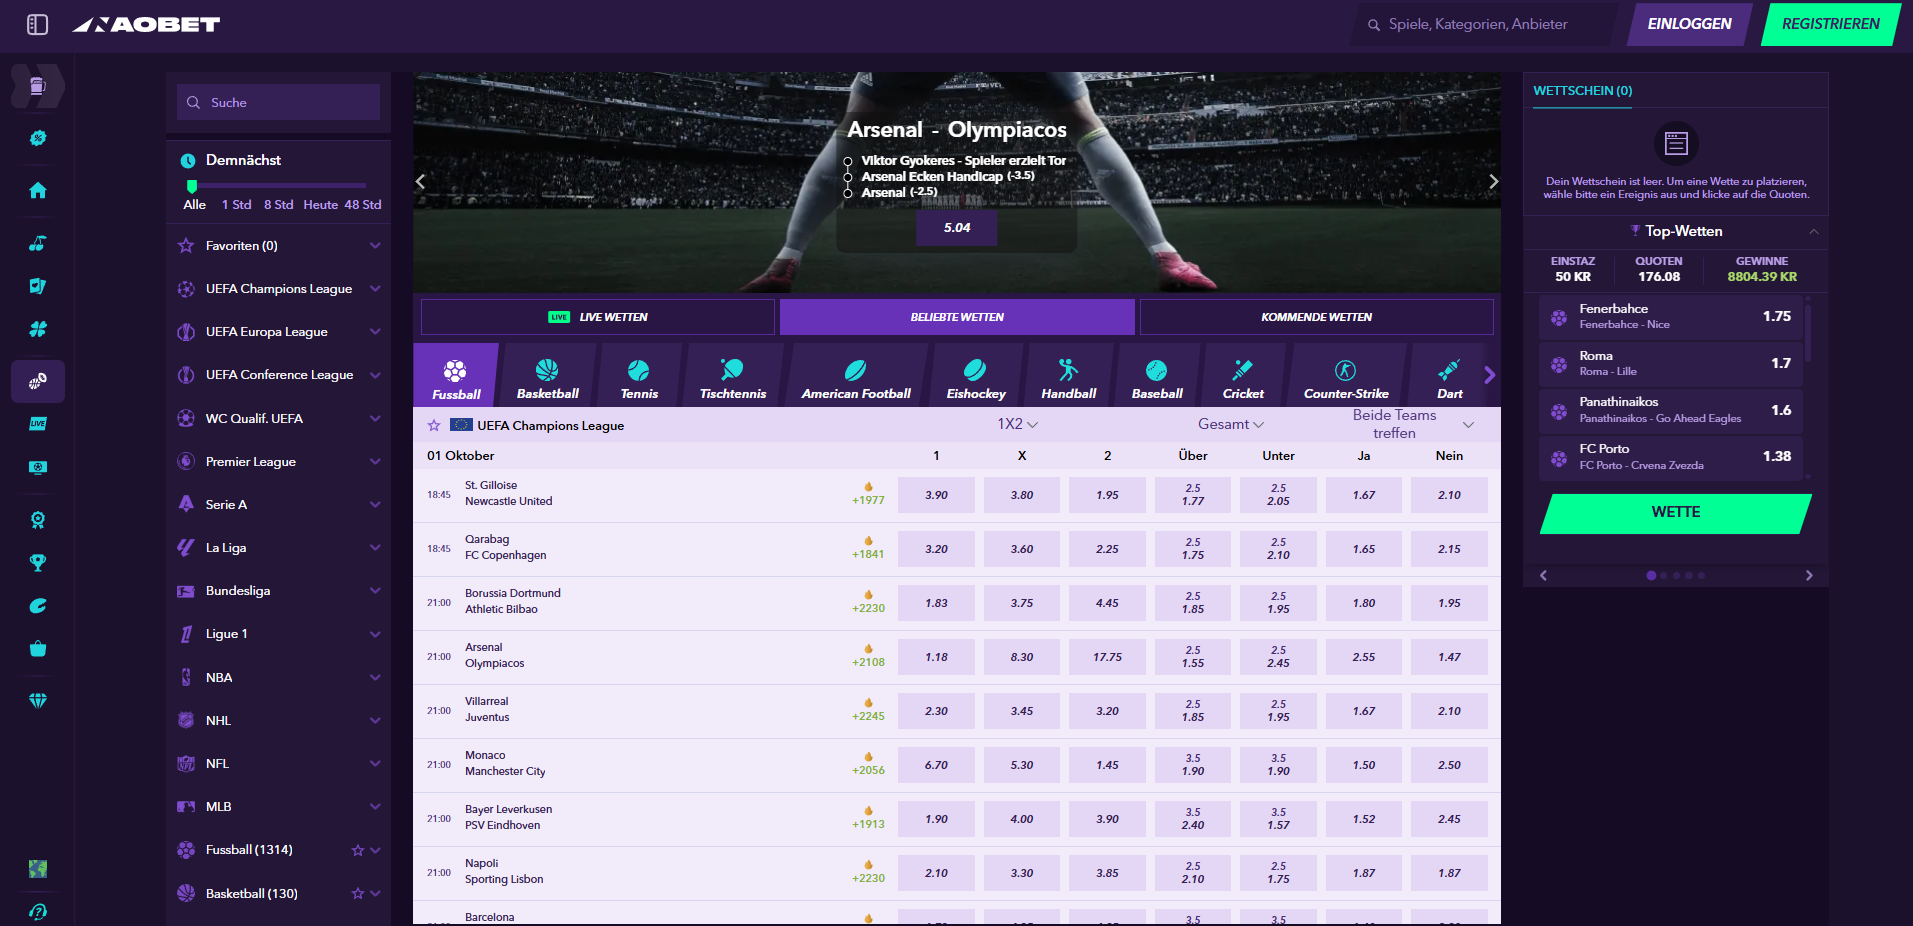The width and height of the screenshot is (1913, 926).
Task: Click the green WETTE button
Action: [x=1675, y=512]
